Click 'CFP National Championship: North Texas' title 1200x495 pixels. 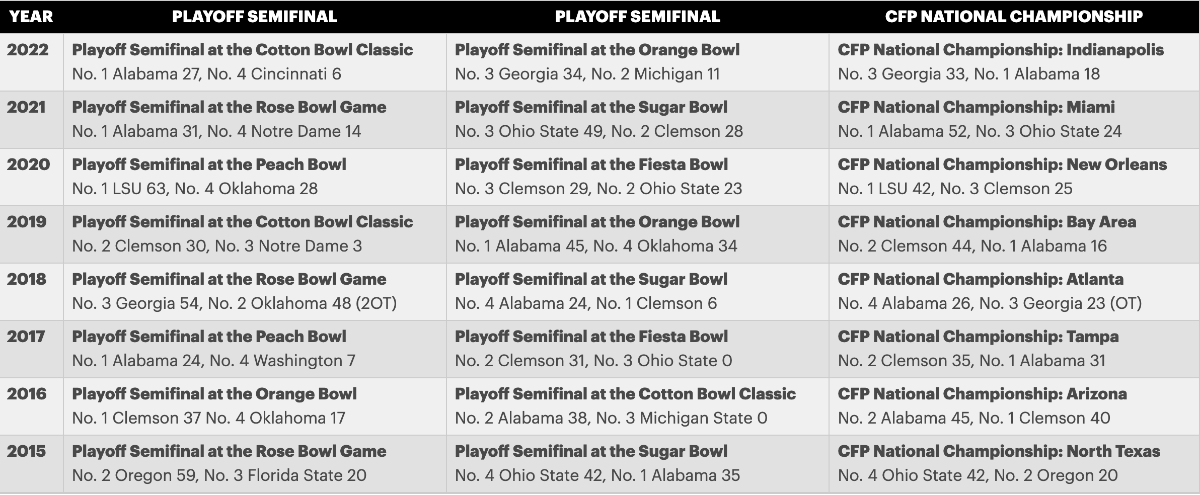[1001, 451]
